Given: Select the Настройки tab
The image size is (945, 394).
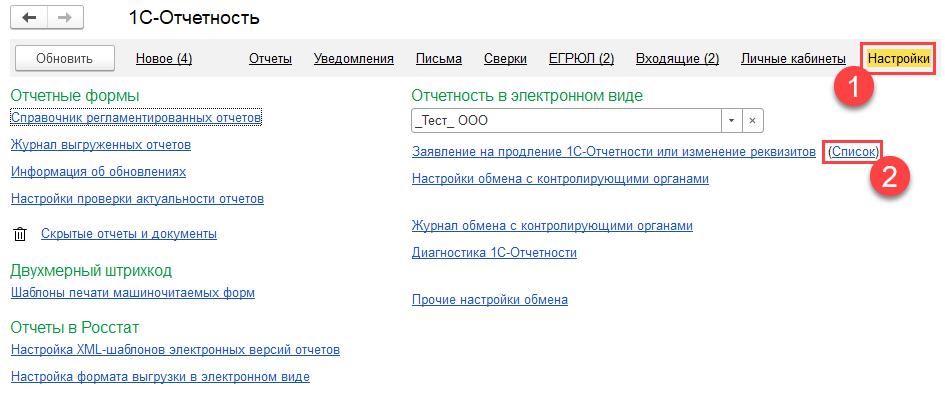Looking at the screenshot, I should pos(899,58).
